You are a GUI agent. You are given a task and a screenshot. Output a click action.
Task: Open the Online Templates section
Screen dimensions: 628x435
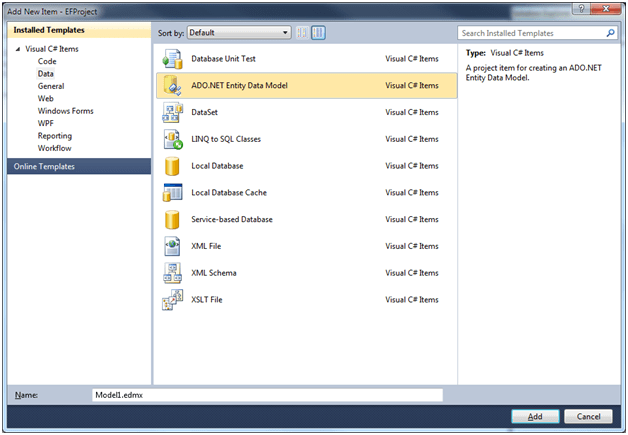pos(79,166)
